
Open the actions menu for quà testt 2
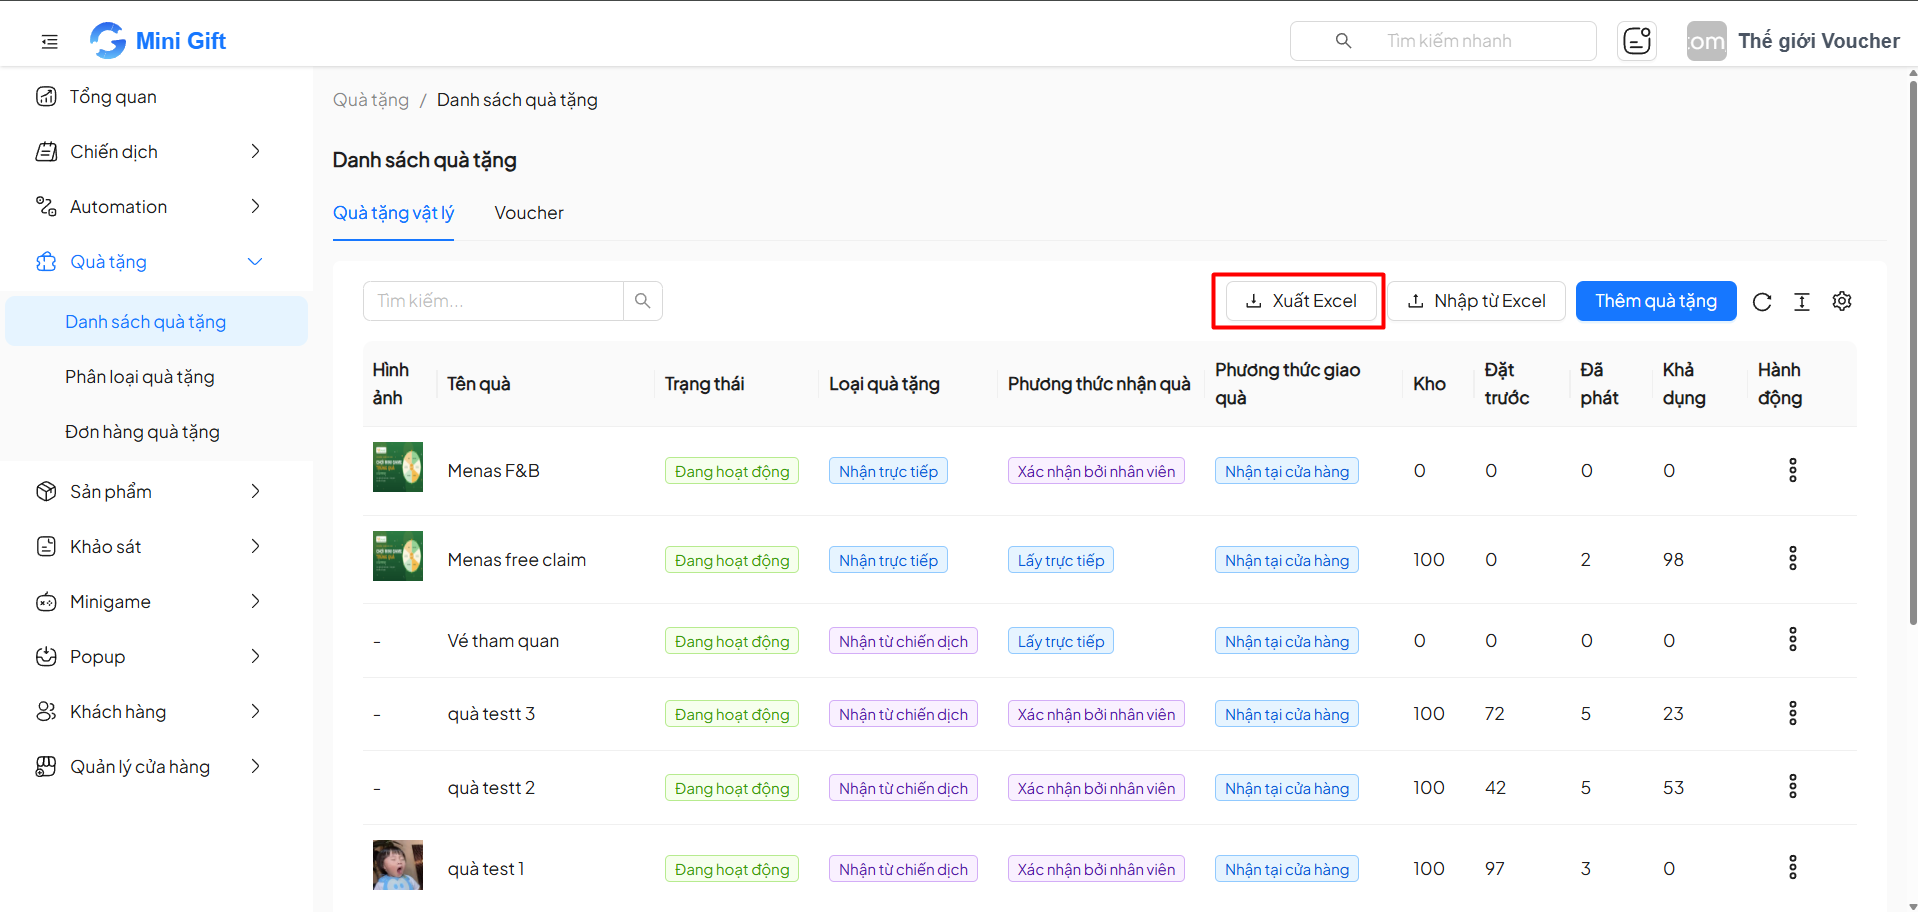click(1793, 787)
